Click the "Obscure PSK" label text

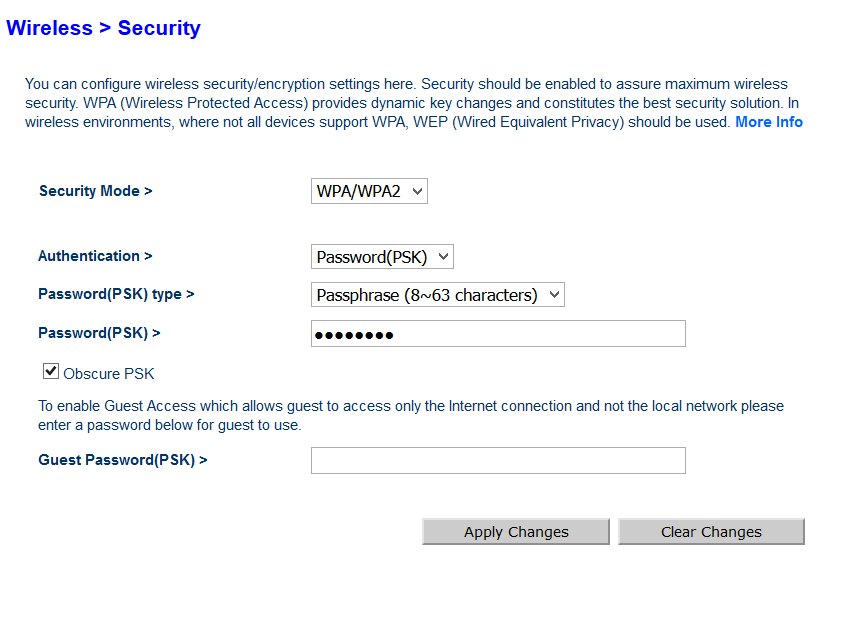pyautogui.click(x=109, y=374)
